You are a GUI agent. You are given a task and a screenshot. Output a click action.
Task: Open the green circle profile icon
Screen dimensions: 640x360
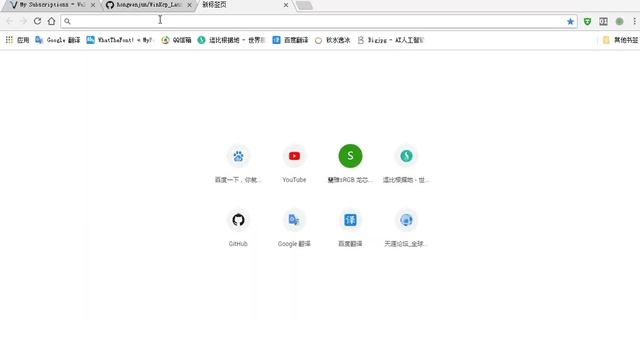click(x=619, y=21)
